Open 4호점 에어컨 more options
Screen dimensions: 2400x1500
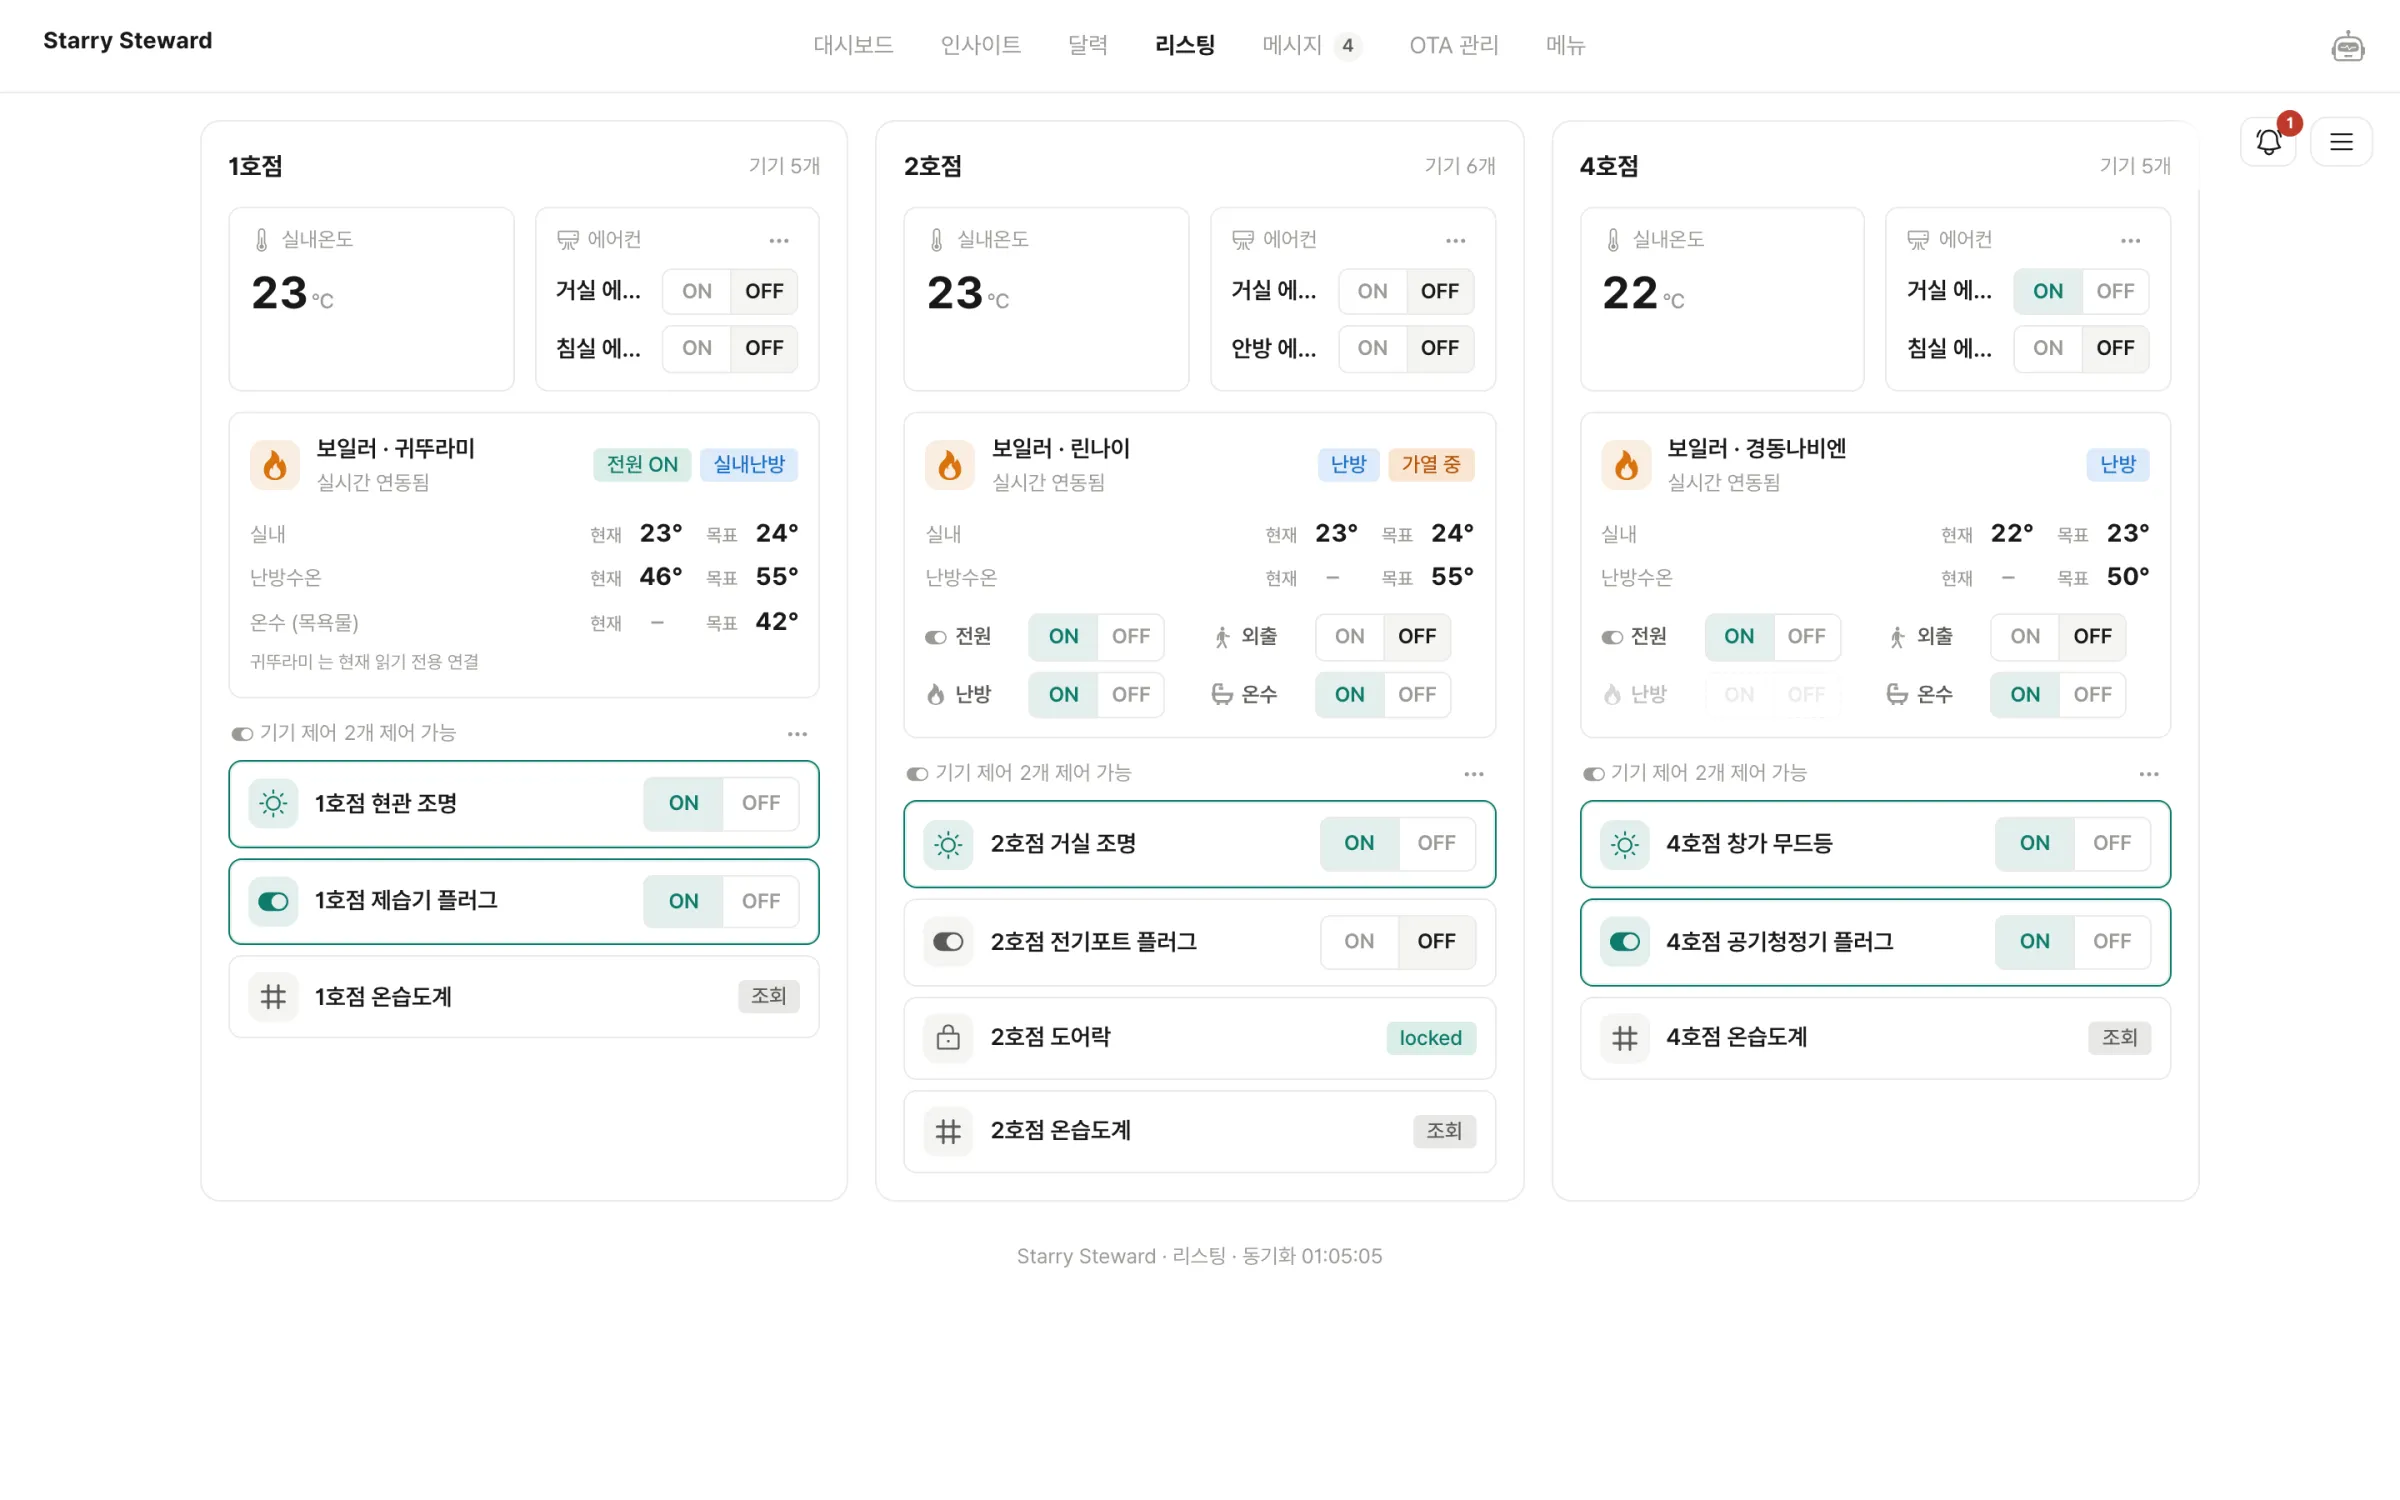click(2130, 240)
